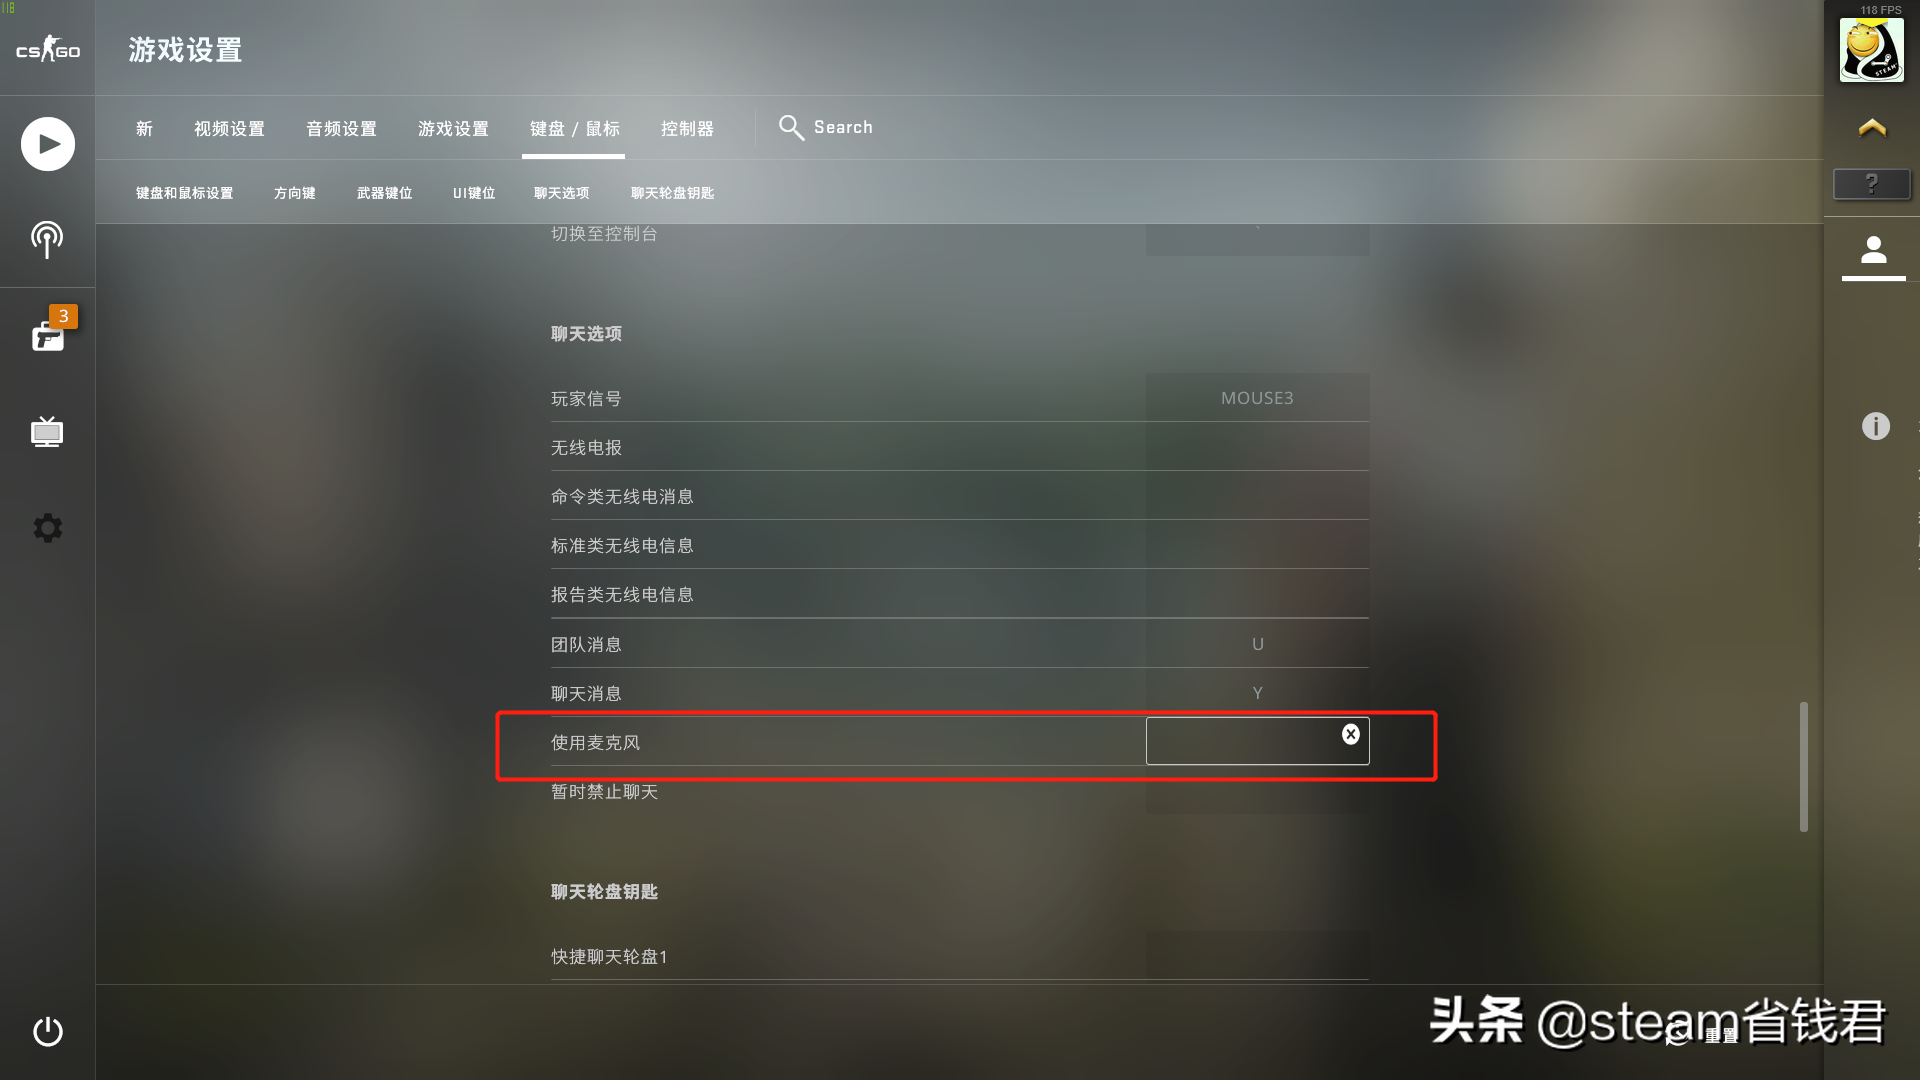Click the 聊天消息 Y key binding
The width and height of the screenshot is (1920, 1080).
click(x=1257, y=692)
